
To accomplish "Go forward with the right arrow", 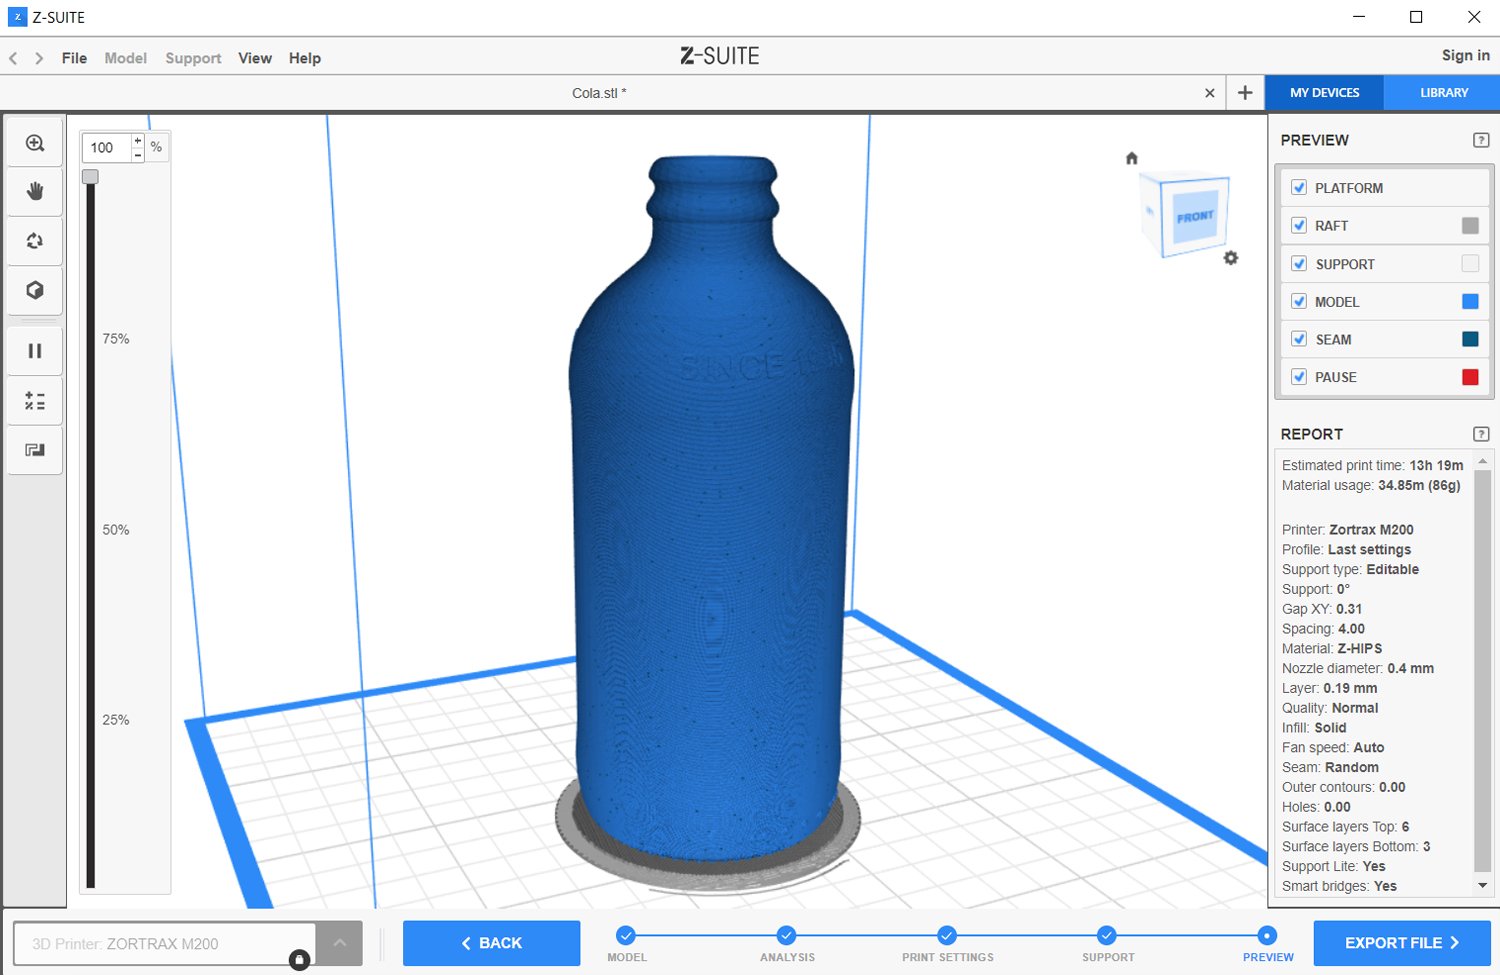I will tap(39, 58).
